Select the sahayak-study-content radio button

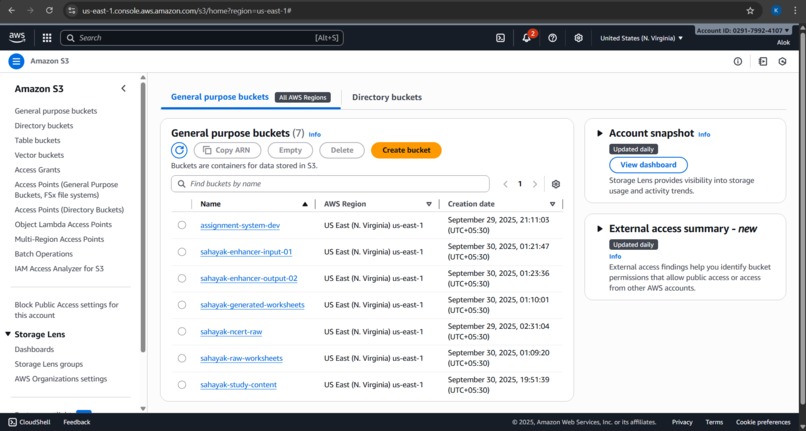point(182,385)
